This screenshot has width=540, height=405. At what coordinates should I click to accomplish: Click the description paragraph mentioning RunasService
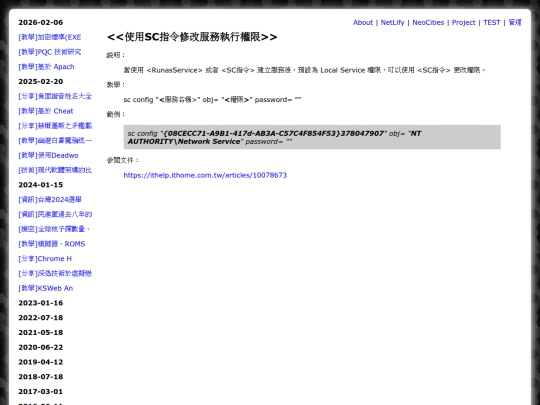[x=304, y=70]
